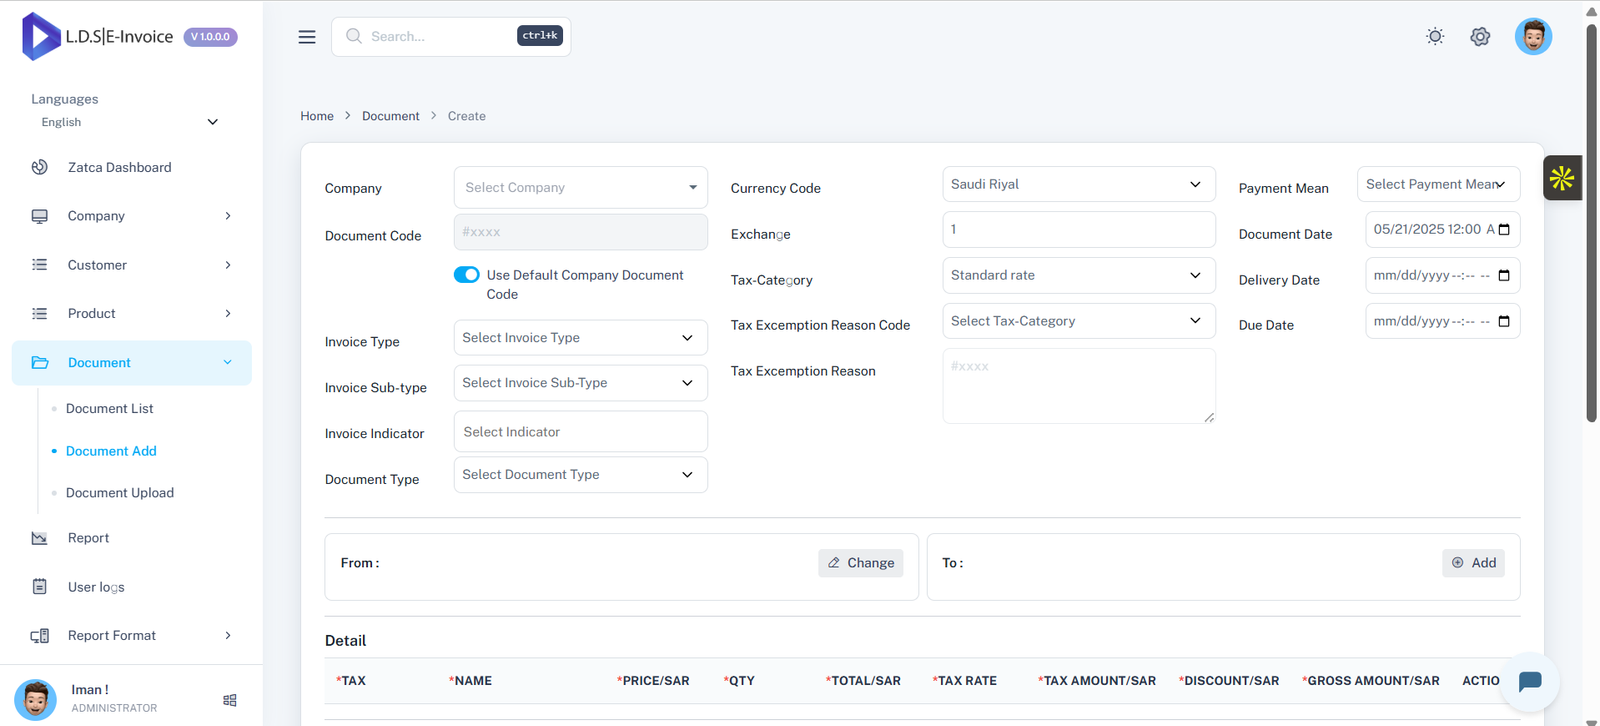Disable Use Default Company Document Code toggle
Viewport: 1600px width, 726px height.
coord(467,275)
